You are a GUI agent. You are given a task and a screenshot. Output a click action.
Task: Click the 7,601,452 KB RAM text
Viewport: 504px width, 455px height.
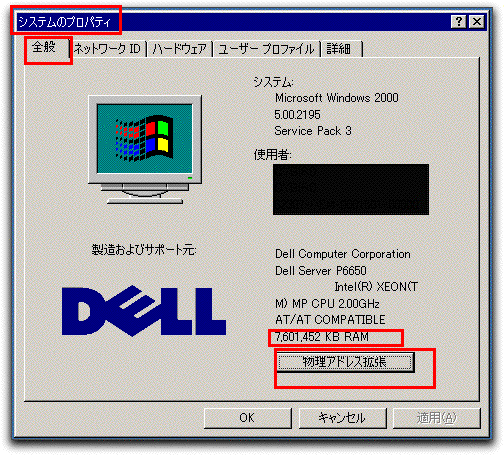tap(322, 337)
